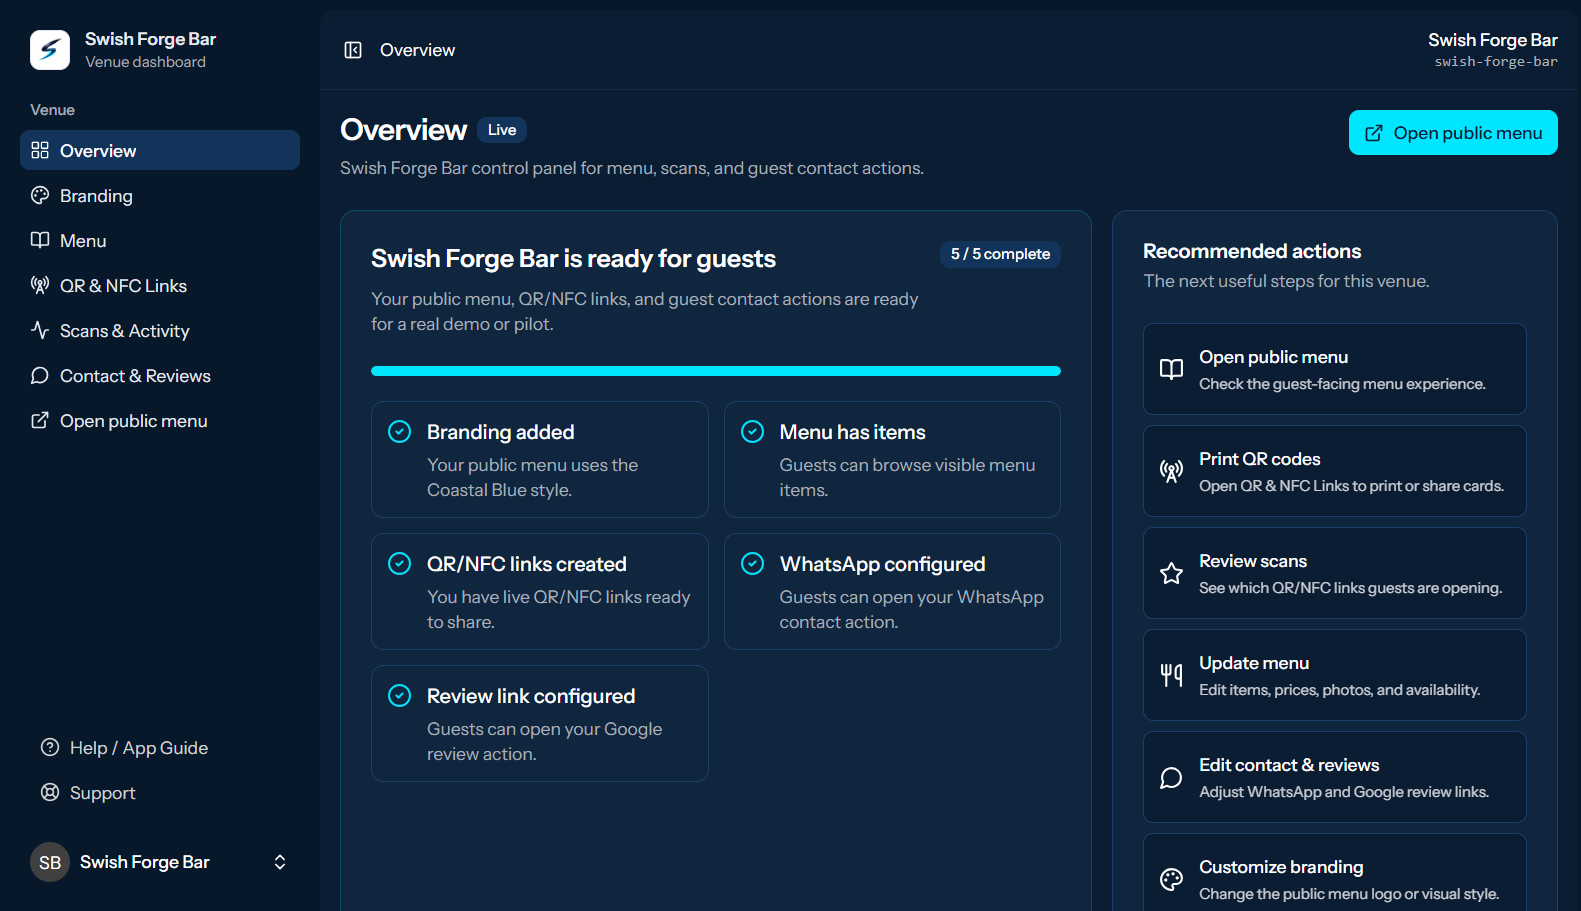This screenshot has width=1581, height=911.
Task: Click the utensils icon on Update menu
Action: 1171,675
